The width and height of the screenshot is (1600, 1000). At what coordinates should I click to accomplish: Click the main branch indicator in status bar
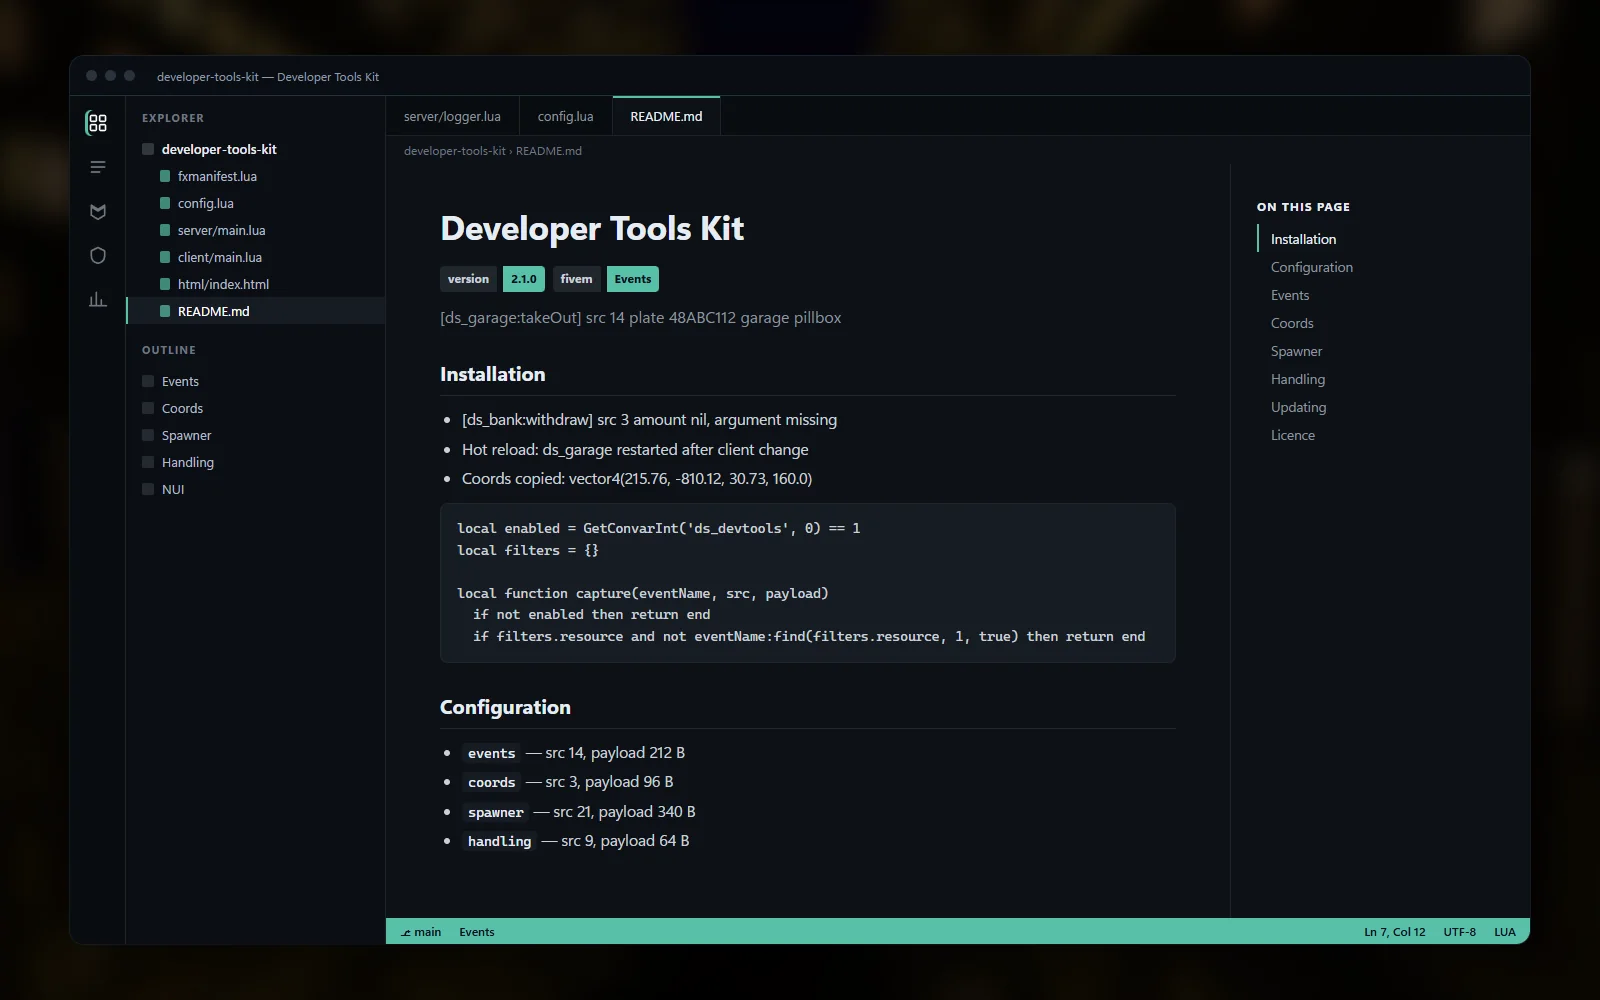[x=421, y=932]
